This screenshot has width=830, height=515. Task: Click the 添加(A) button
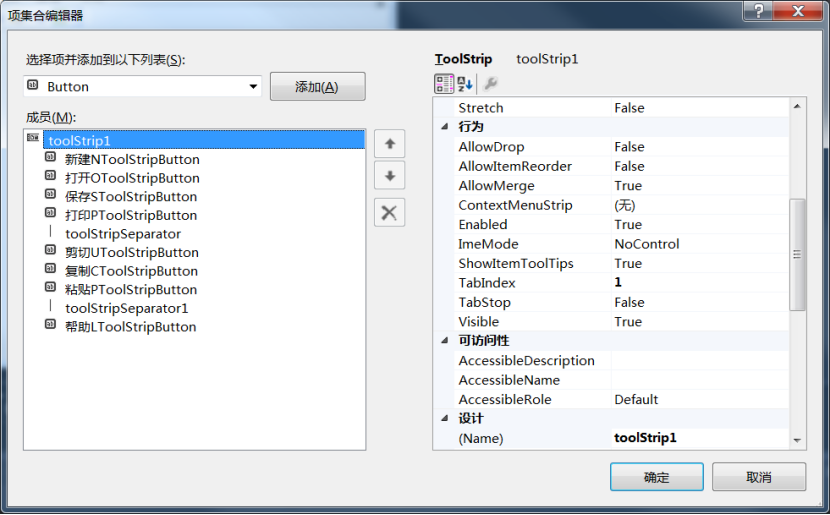tap(317, 87)
